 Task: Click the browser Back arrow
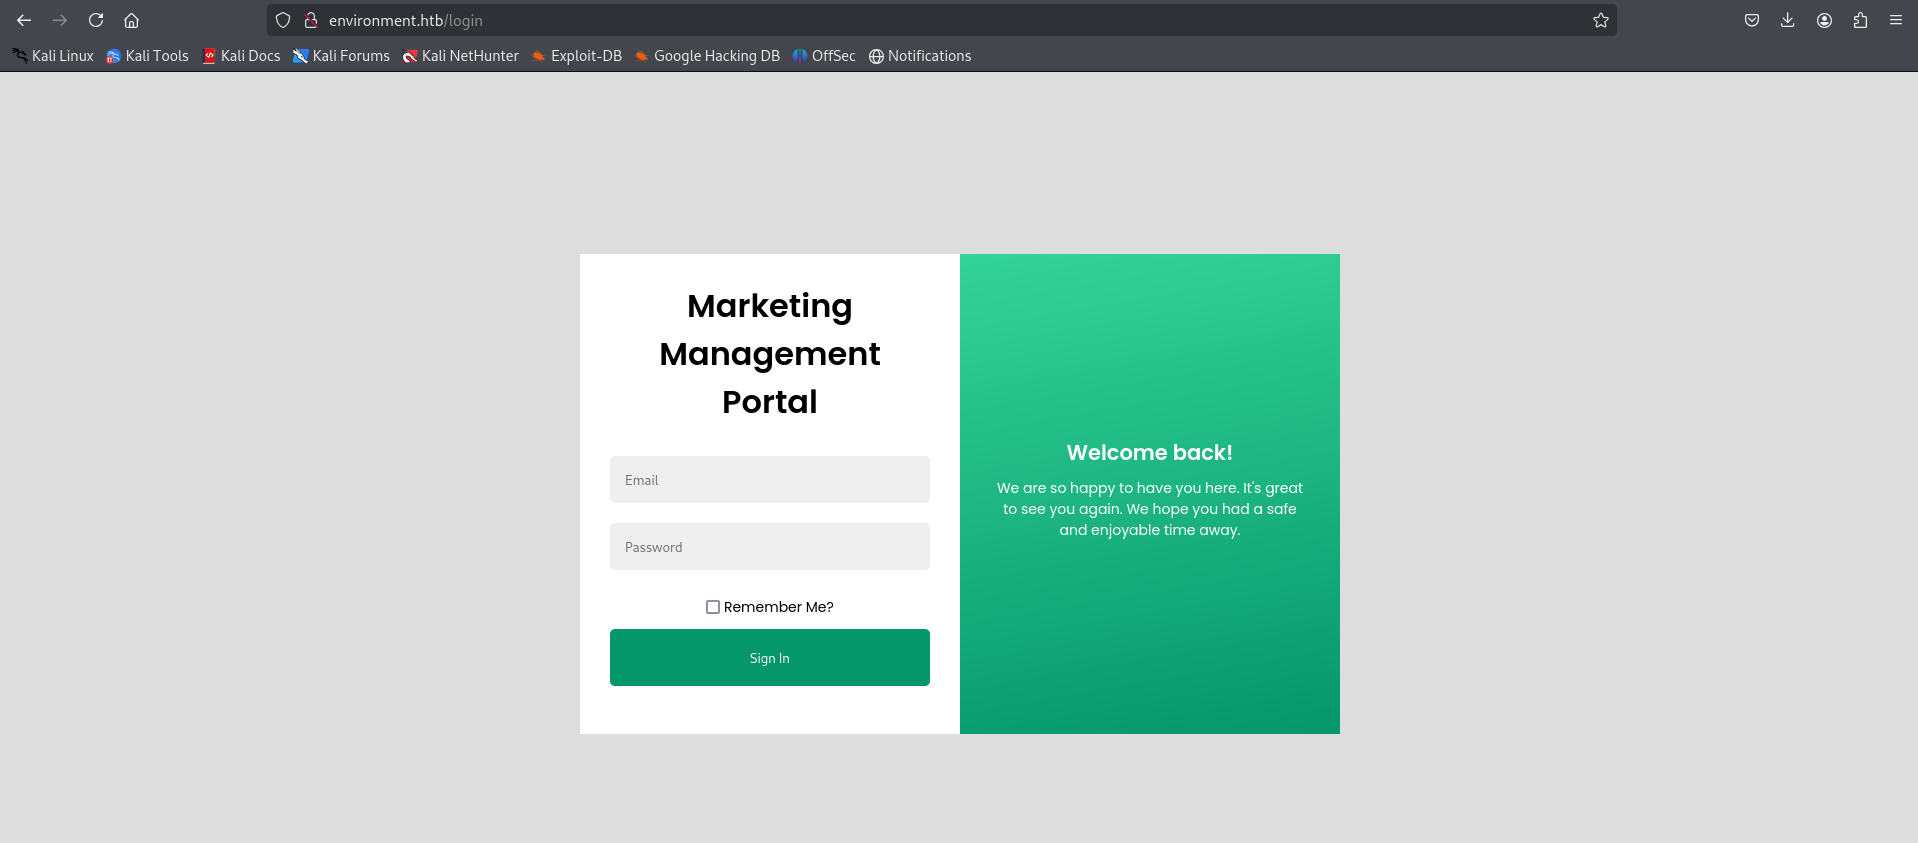24,20
